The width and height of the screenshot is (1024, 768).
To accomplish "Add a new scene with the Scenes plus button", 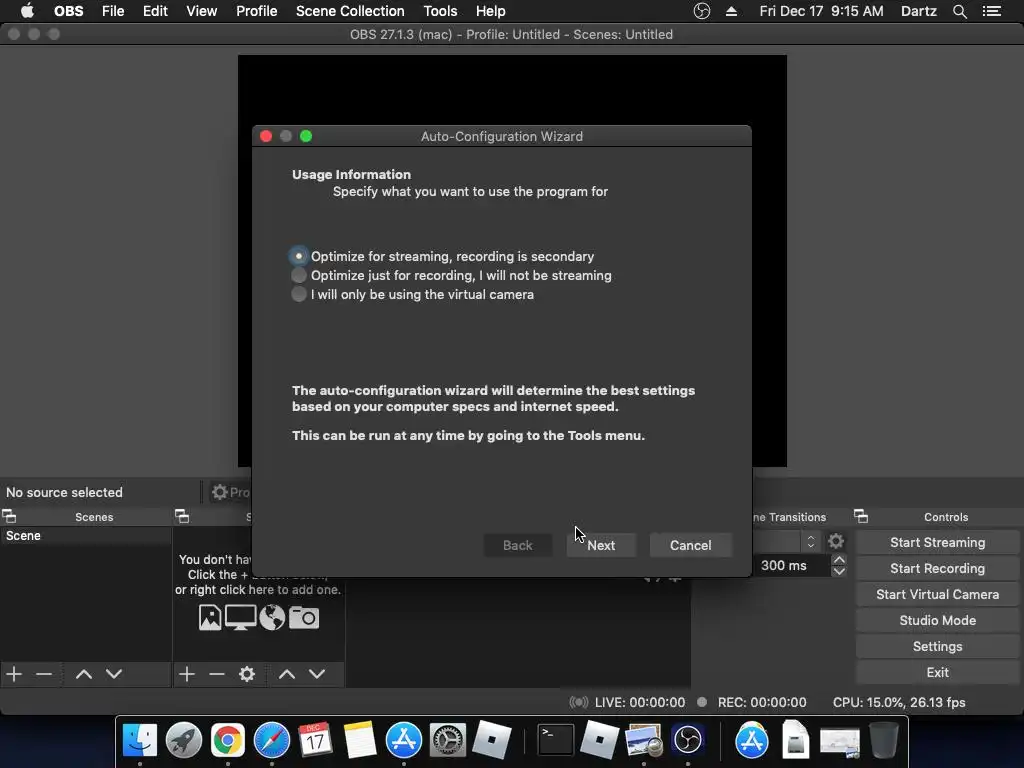I will tap(14, 674).
